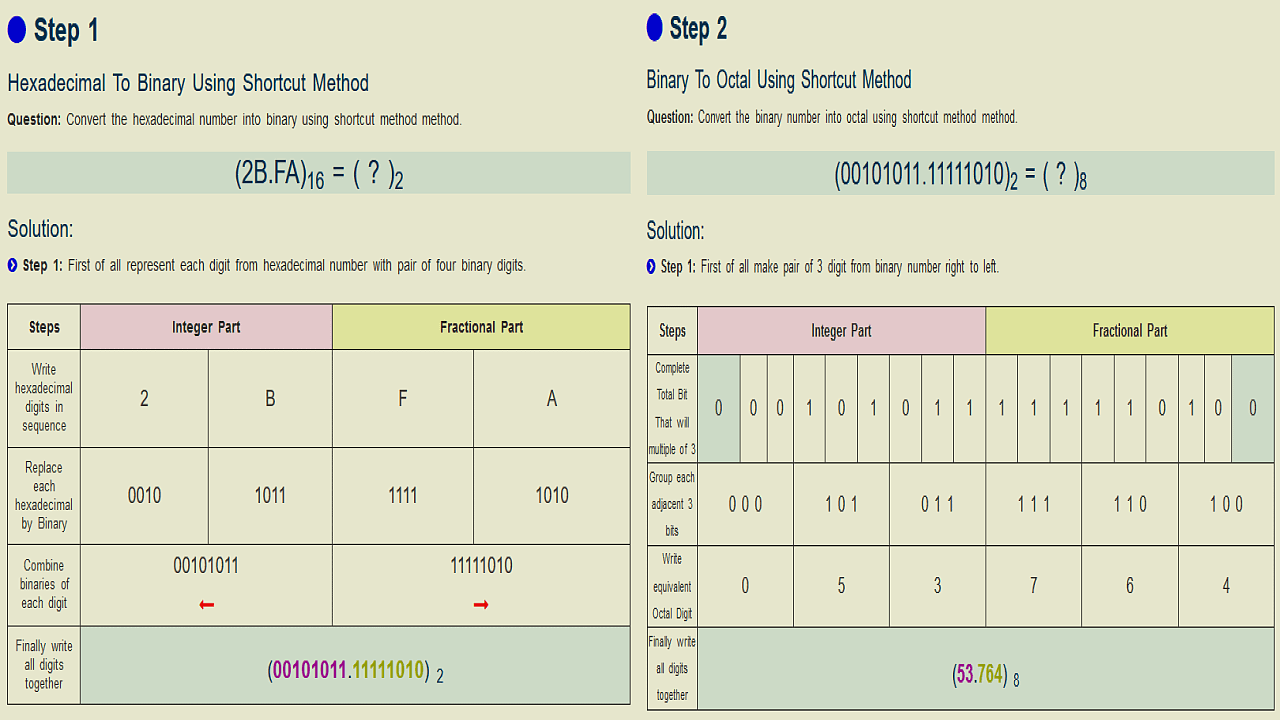
Task: Click octal digit cell '6'
Action: [1130, 586]
